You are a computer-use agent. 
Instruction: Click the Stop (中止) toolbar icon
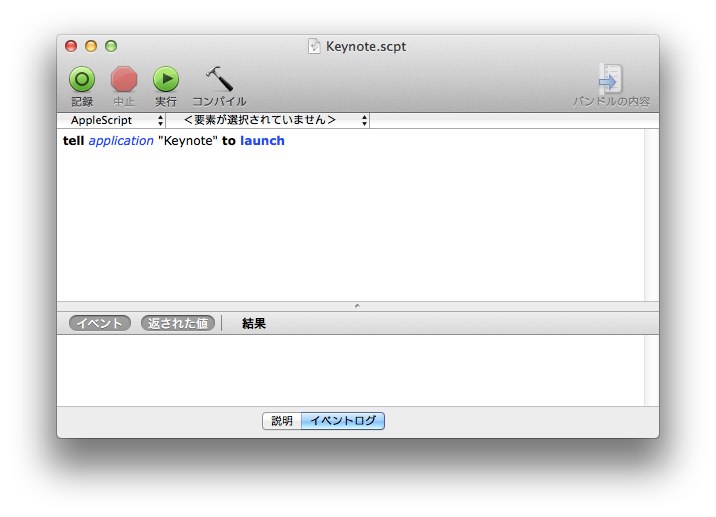click(x=124, y=79)
